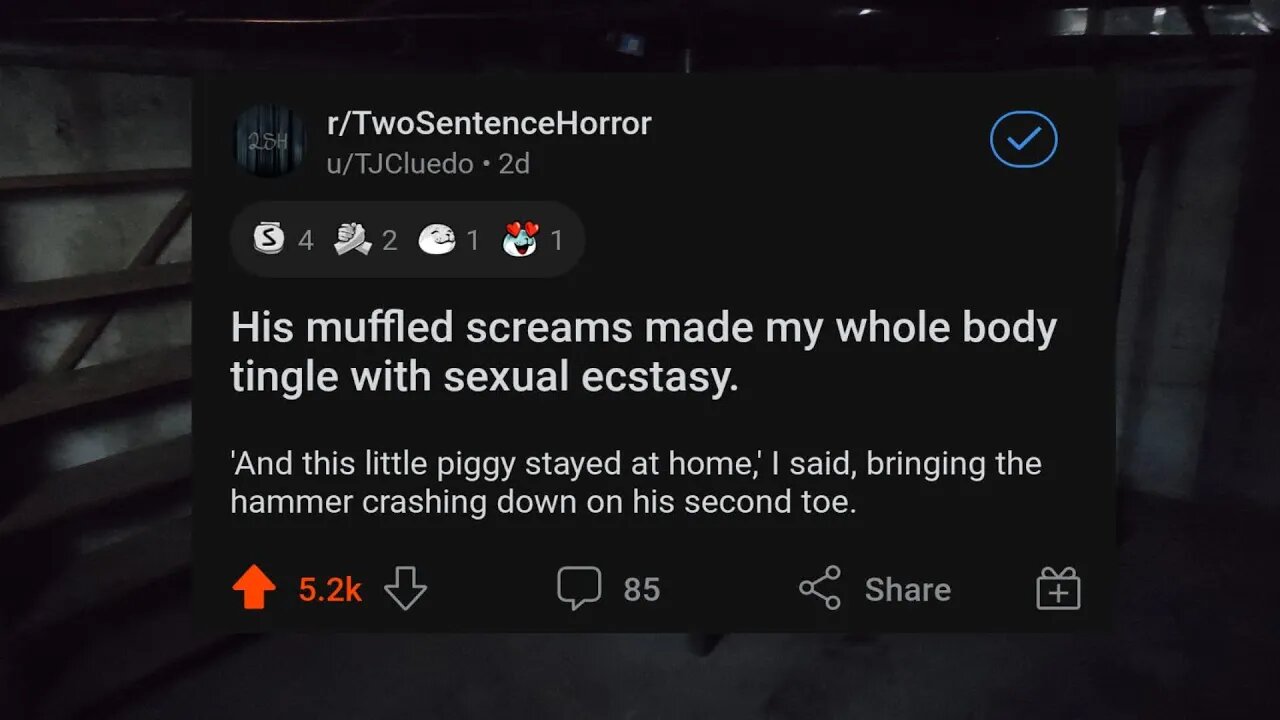This screenshot has height=720, width=1280.
Task: Click the heart-eyes award icon
Action: click(x=520, y=240)
